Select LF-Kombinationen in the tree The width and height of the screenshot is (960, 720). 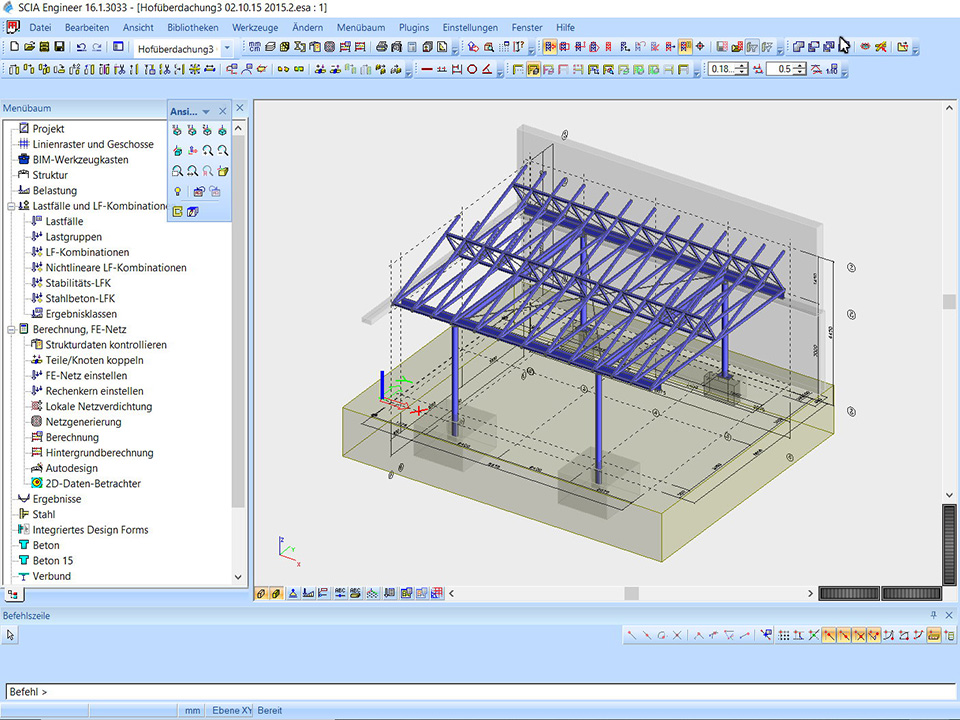87,252
